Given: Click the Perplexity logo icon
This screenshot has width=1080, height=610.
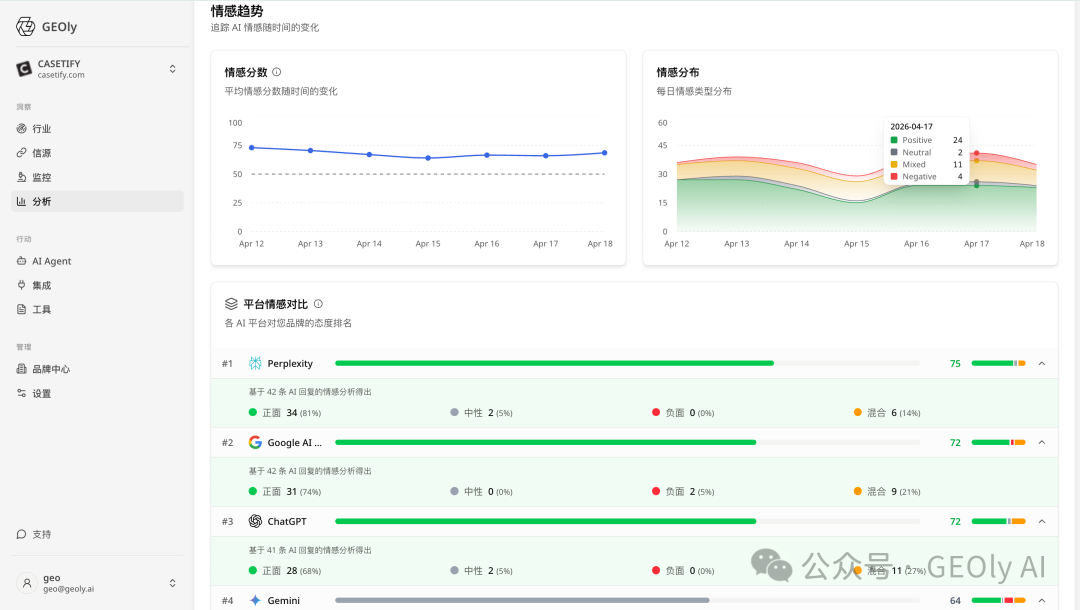Looking at the screenshot, I should pos(255,364).
